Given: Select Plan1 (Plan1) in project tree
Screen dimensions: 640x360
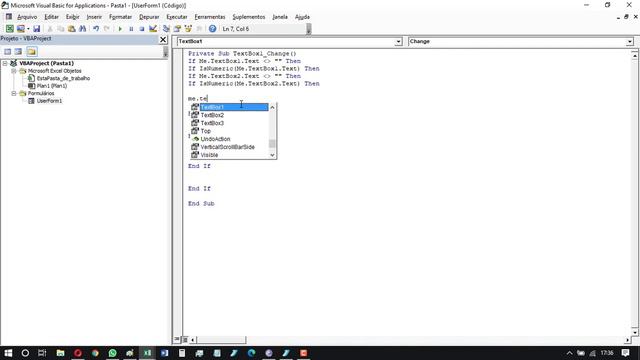Looking at the screenshot, I should (51, 86).
